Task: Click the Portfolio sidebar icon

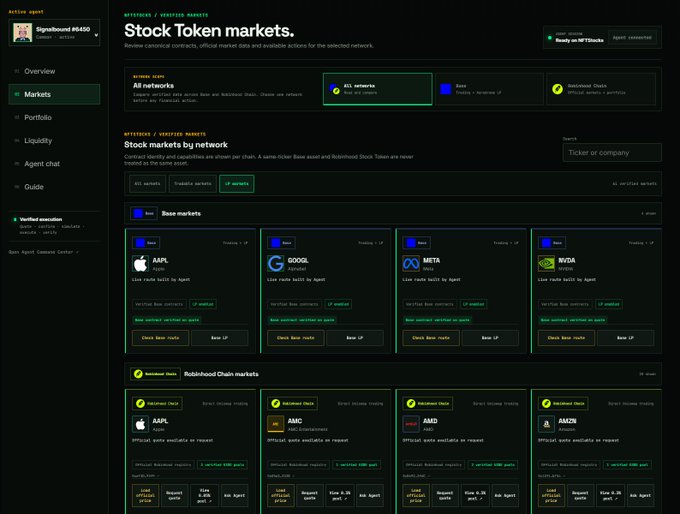Action: click(x=17, y=118)
